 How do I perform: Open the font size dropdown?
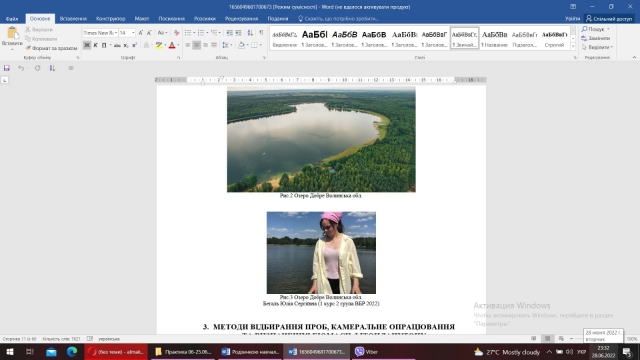pos(127,33)
